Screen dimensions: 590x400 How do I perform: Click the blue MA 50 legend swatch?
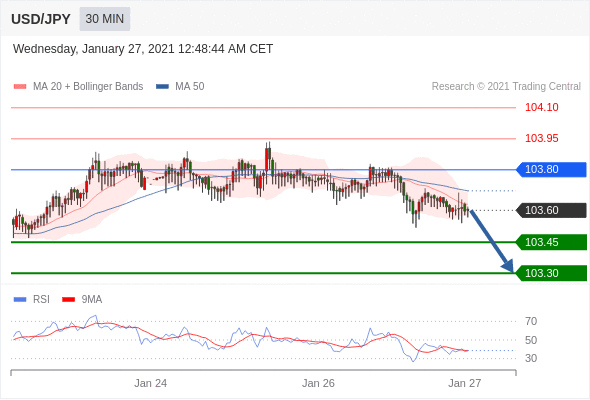pyautogui.click(x=162, y=87)
